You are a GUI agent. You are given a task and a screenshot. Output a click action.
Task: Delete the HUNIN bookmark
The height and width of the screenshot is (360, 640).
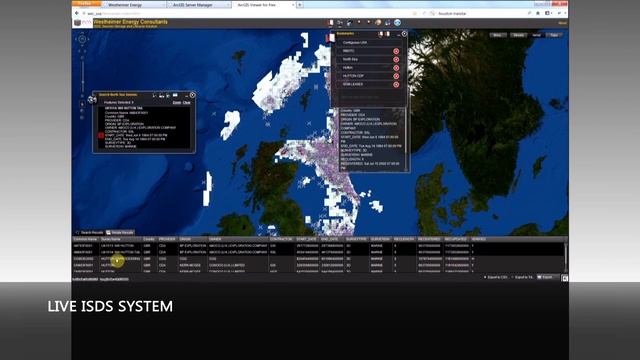[396, 68]
